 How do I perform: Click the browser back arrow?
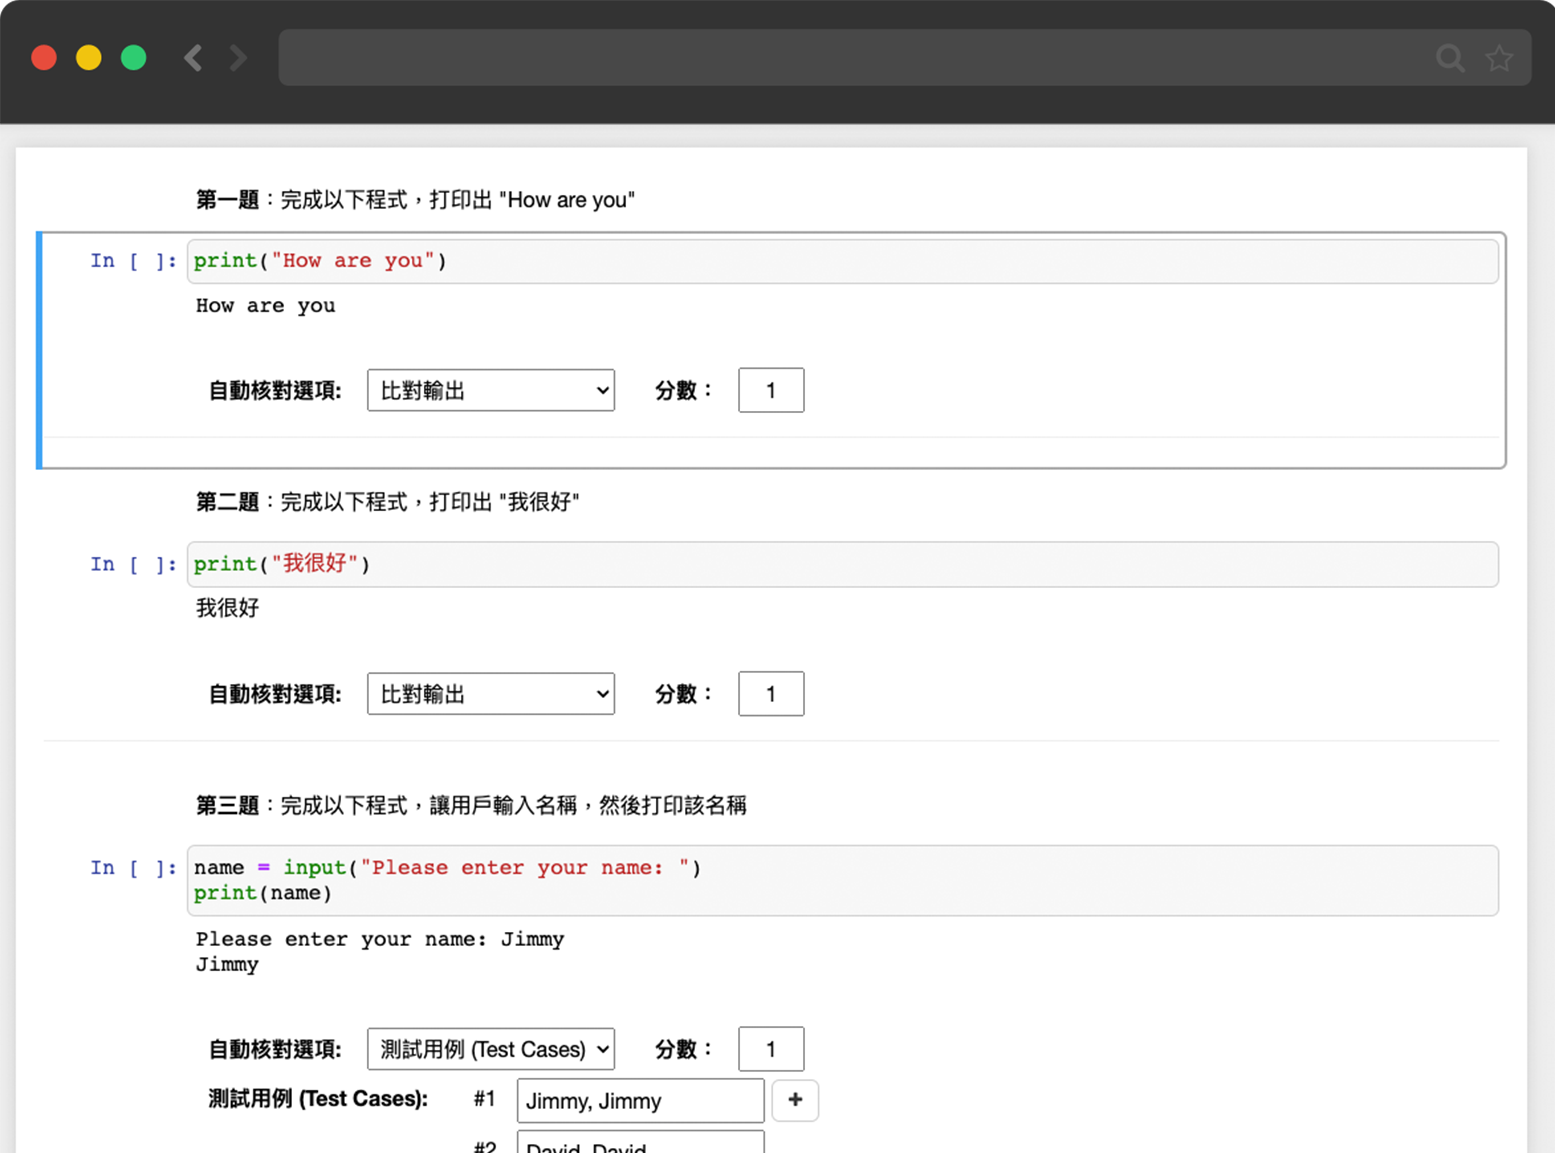[x=193, y=58]
